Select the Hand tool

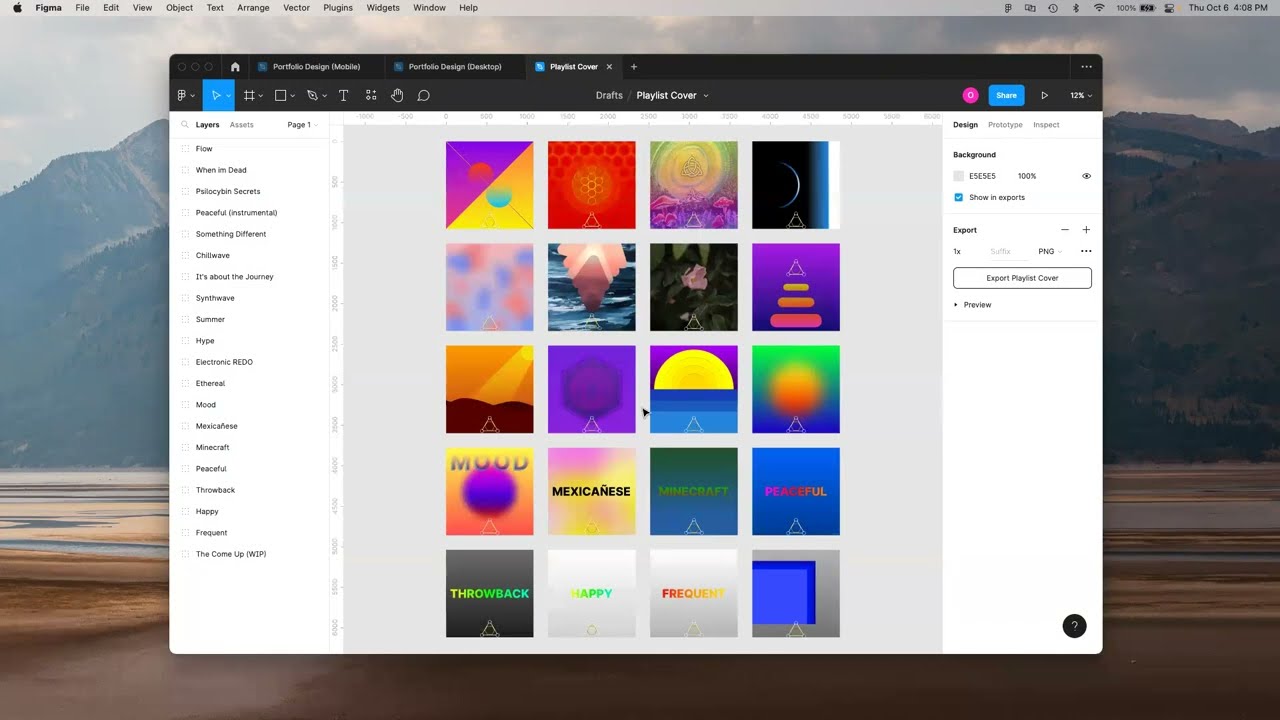(x=397, y=95)
